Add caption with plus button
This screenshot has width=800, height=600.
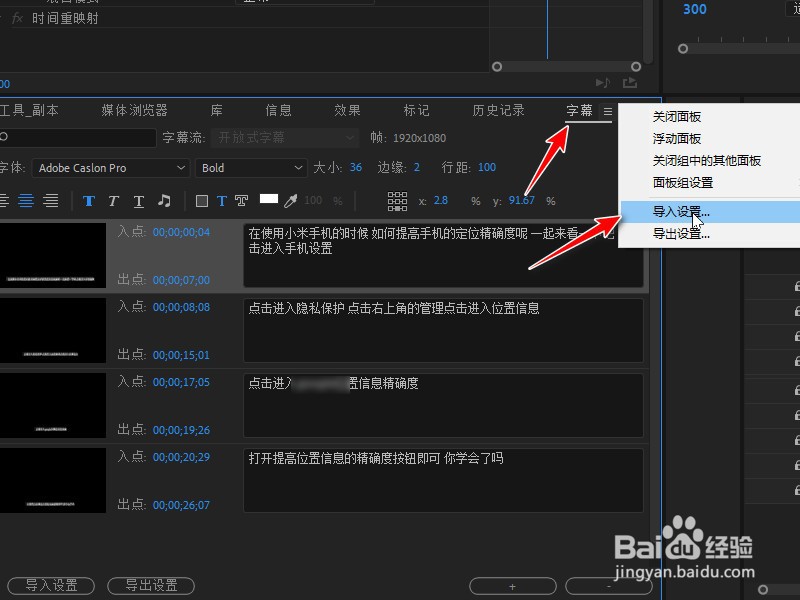(x=512, y=586)
